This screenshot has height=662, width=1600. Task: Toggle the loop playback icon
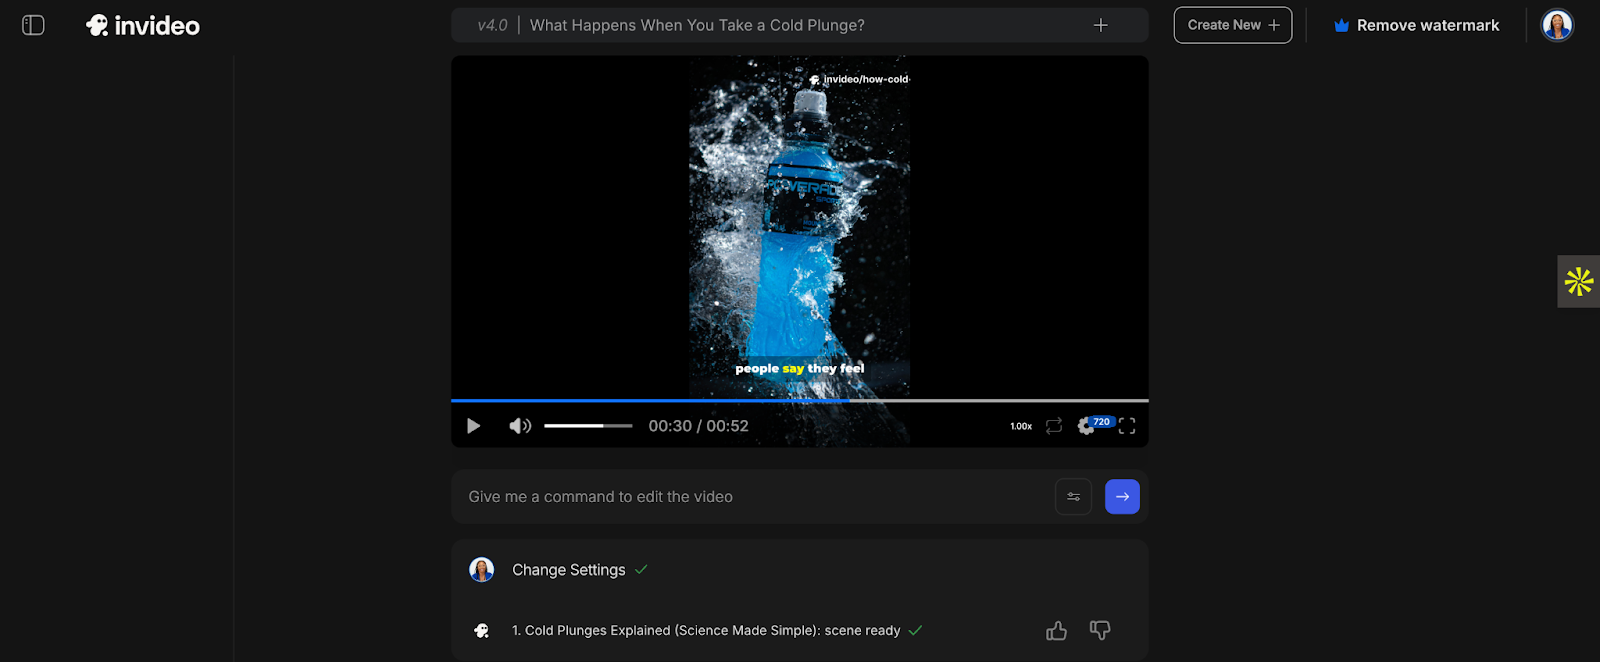click(1054, 426)
